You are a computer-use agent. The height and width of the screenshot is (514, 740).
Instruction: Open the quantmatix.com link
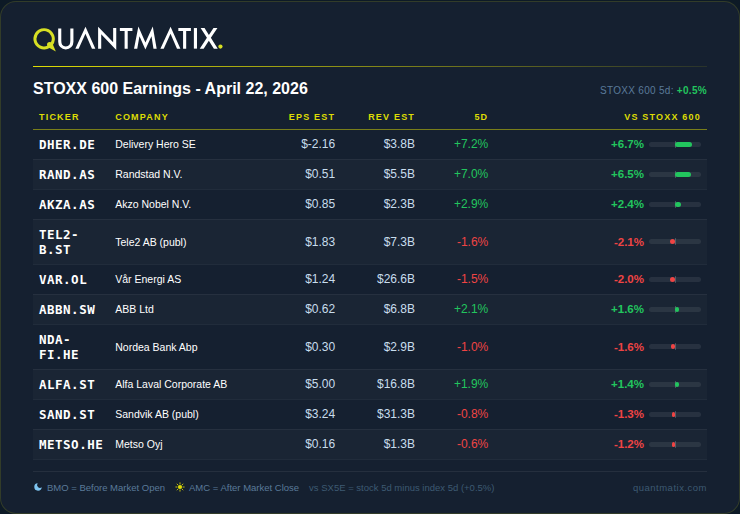669,488
